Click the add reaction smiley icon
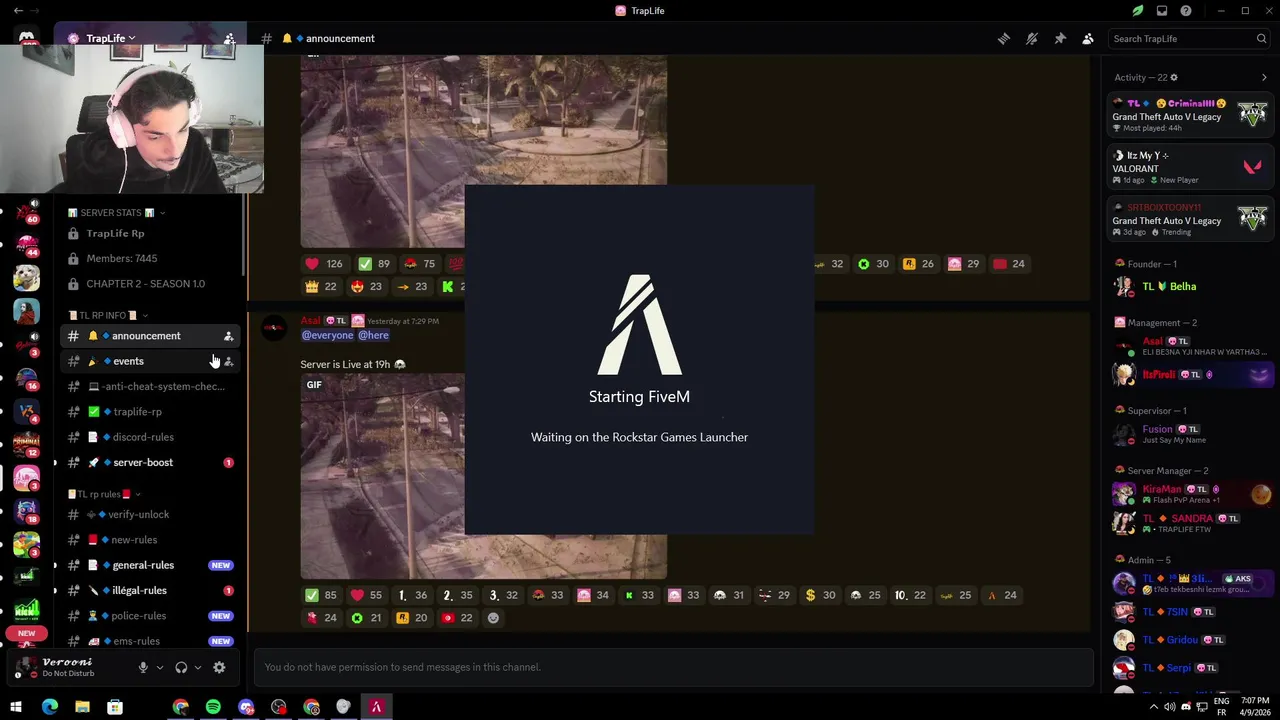1280x720 pixels. [x=493, y=618]
